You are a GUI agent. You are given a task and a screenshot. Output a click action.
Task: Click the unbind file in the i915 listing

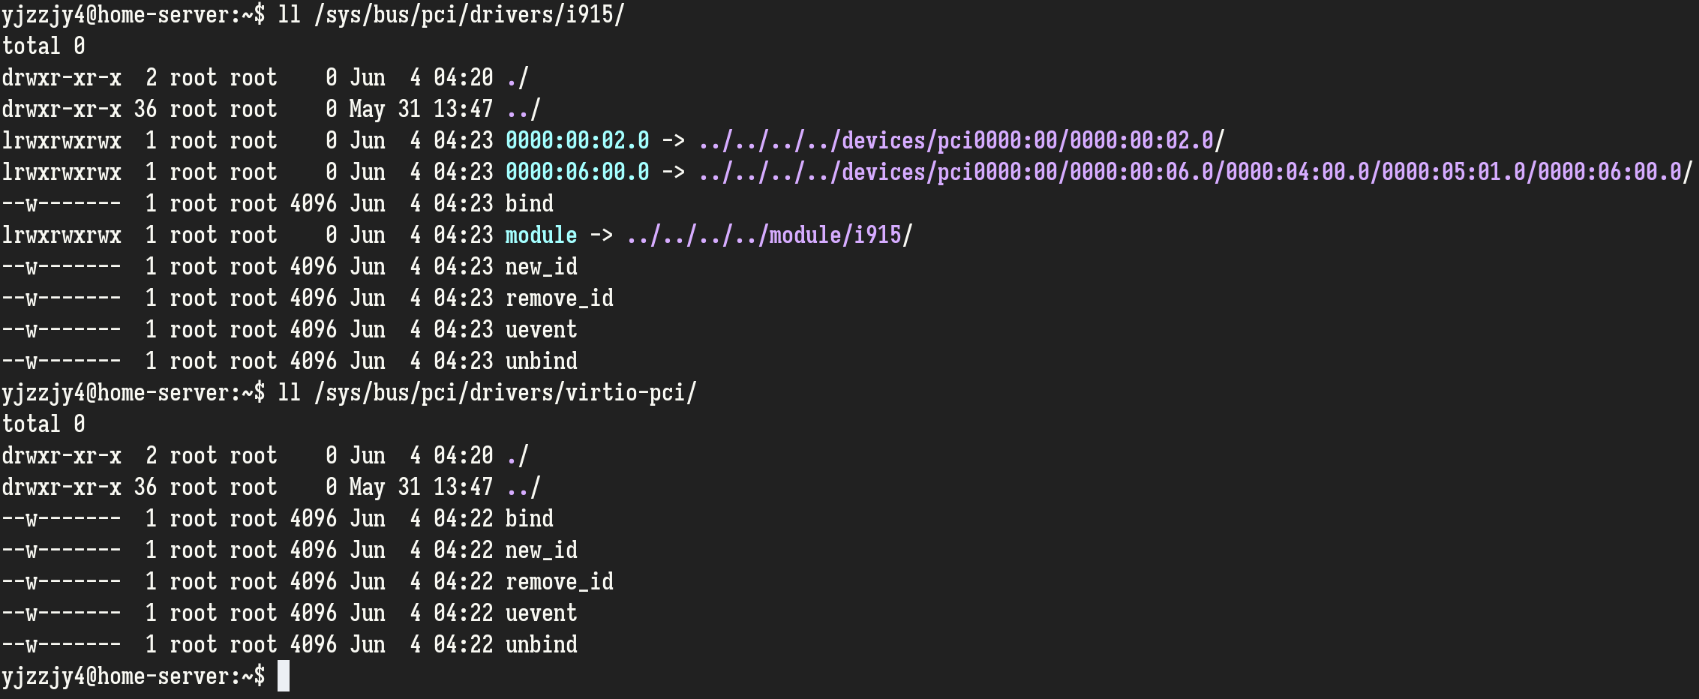coord(541,361)
